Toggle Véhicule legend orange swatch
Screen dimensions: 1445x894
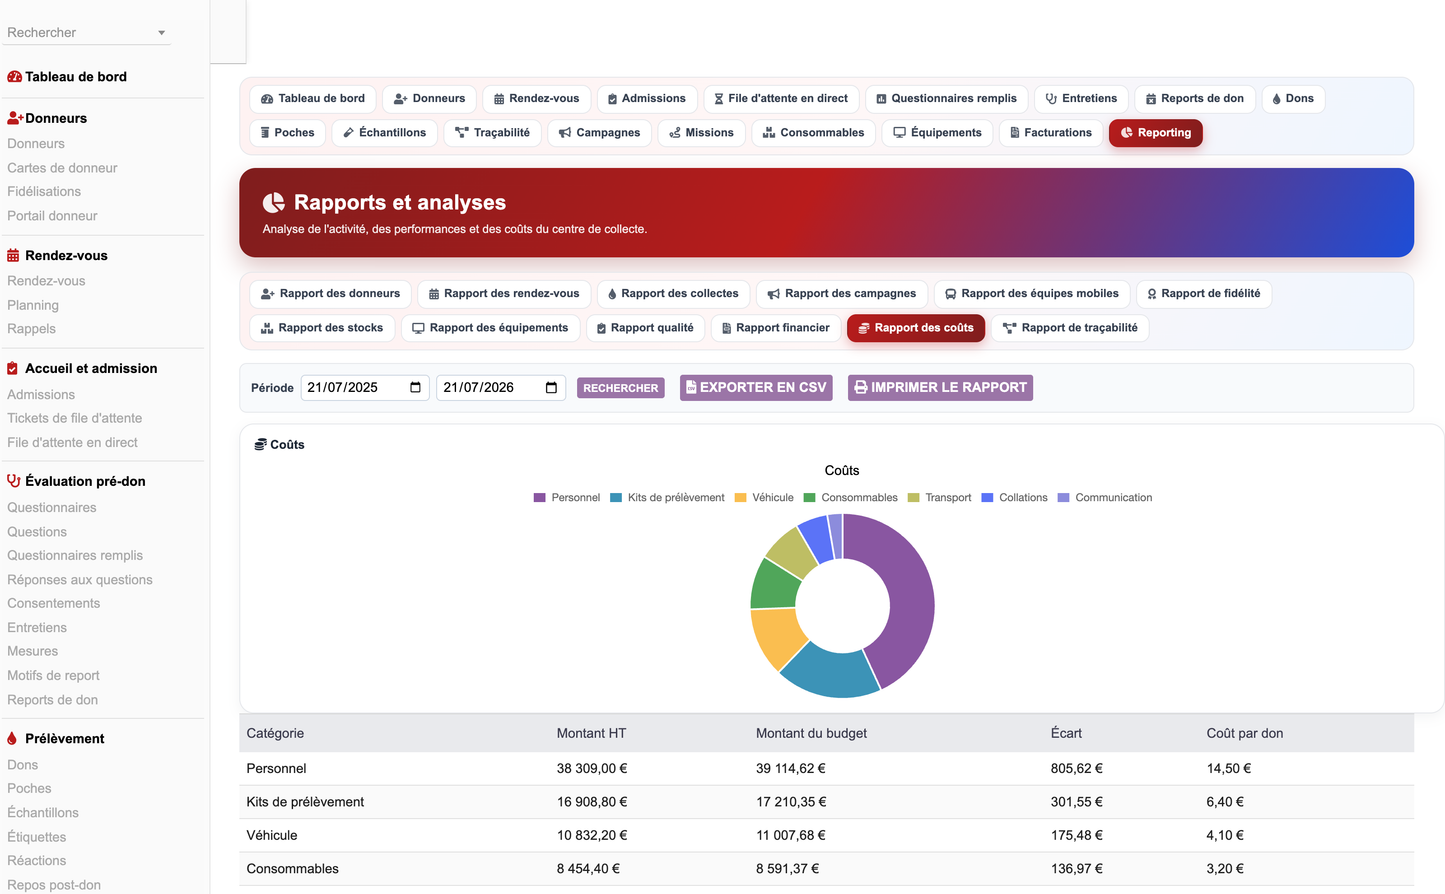741,498
